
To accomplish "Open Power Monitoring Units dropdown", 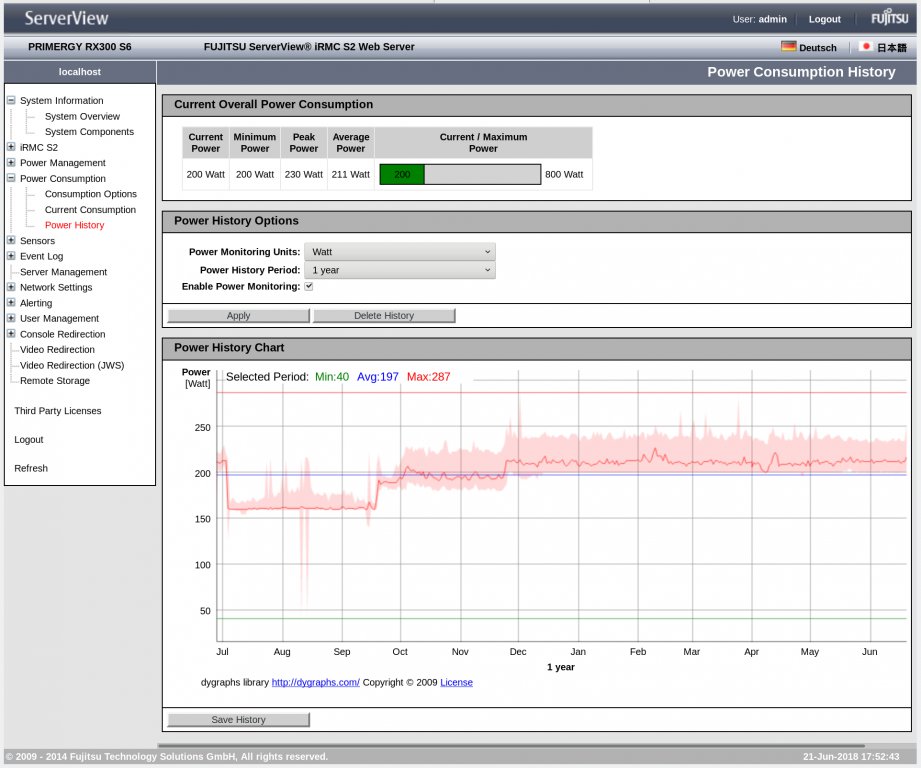I will click(399, 252).
